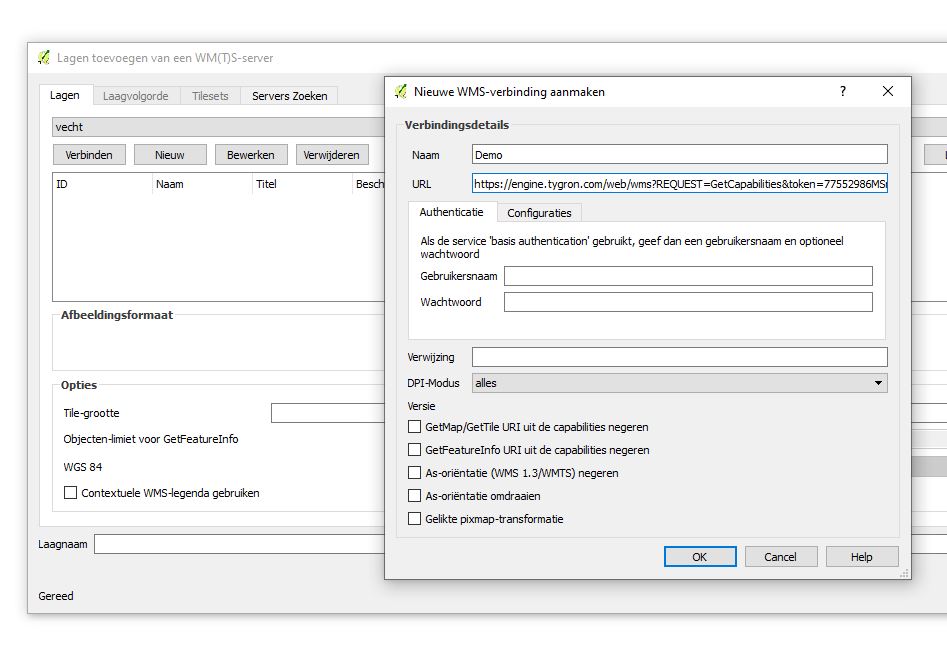This screenshot has width=947, height=670.
Task: Close the Nieuwe WMS-verbinding dialog
Action: click(887, 91)
